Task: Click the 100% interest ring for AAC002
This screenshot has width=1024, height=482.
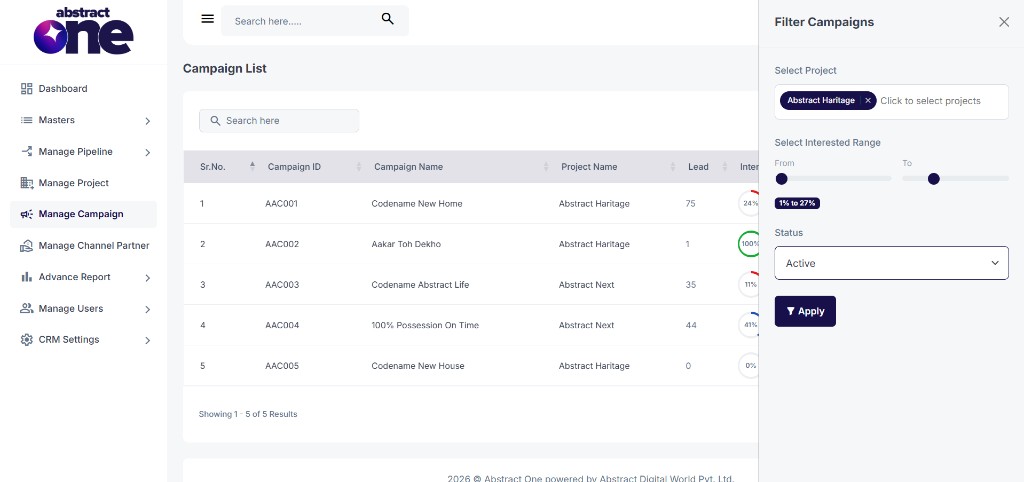Action: point(748,244)
